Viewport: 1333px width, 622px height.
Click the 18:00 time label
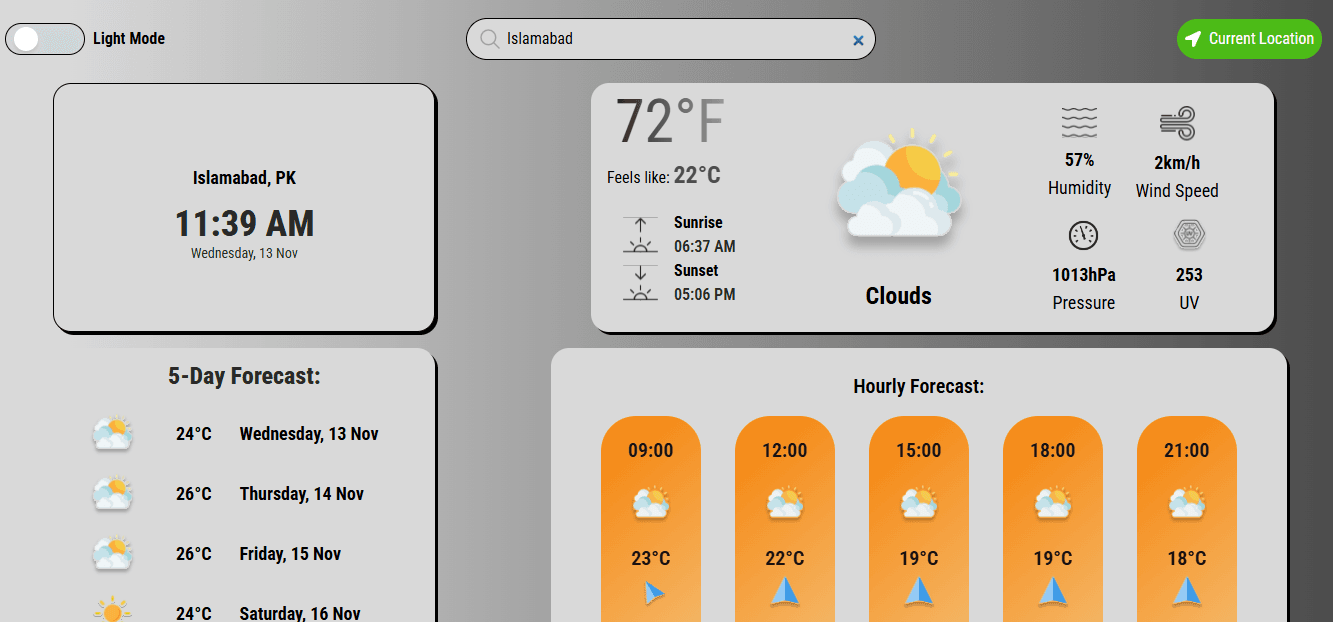1053,451
